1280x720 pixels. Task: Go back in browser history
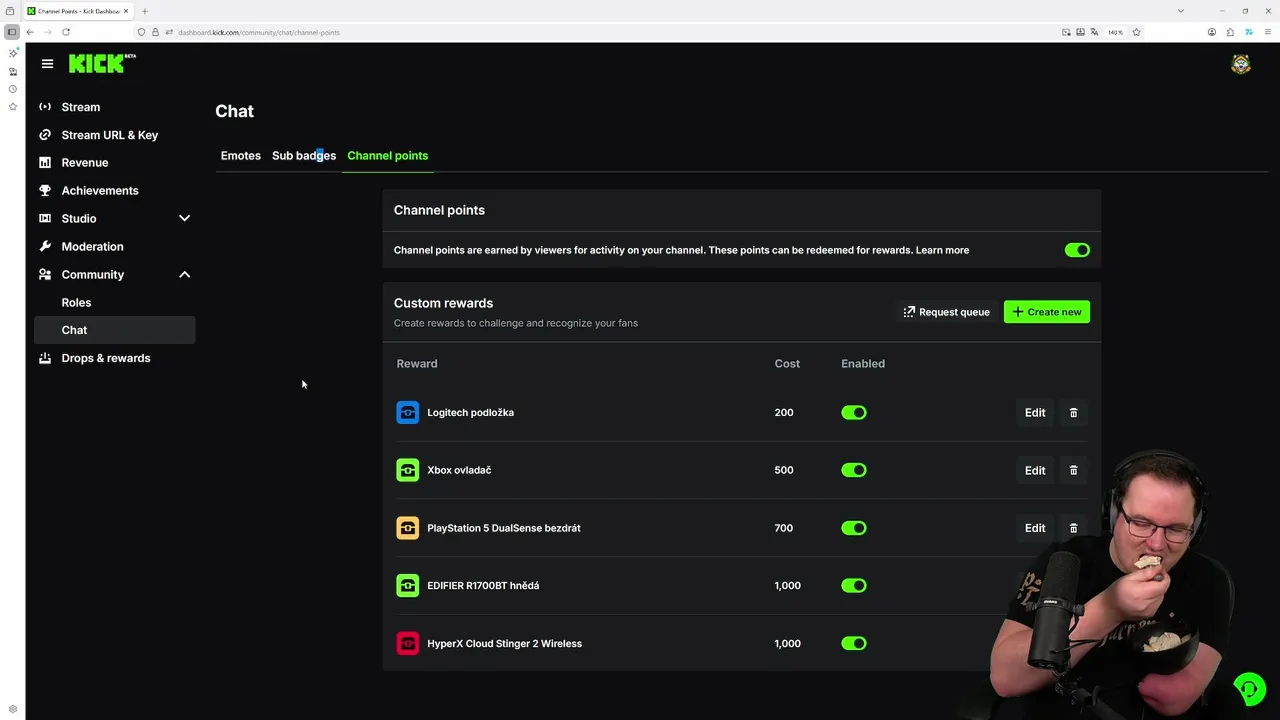click(30, 32)
